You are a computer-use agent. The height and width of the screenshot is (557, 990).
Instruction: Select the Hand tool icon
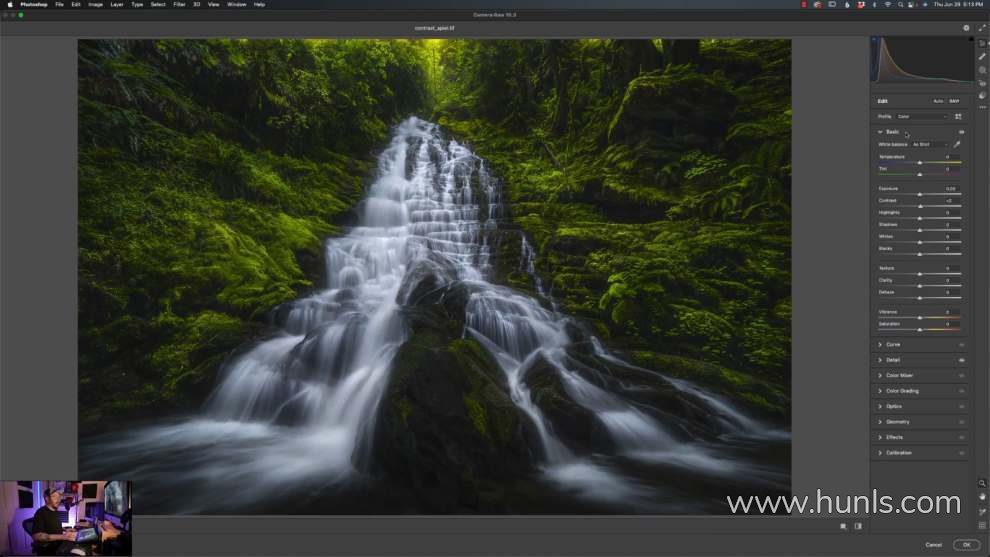(982, 497)
